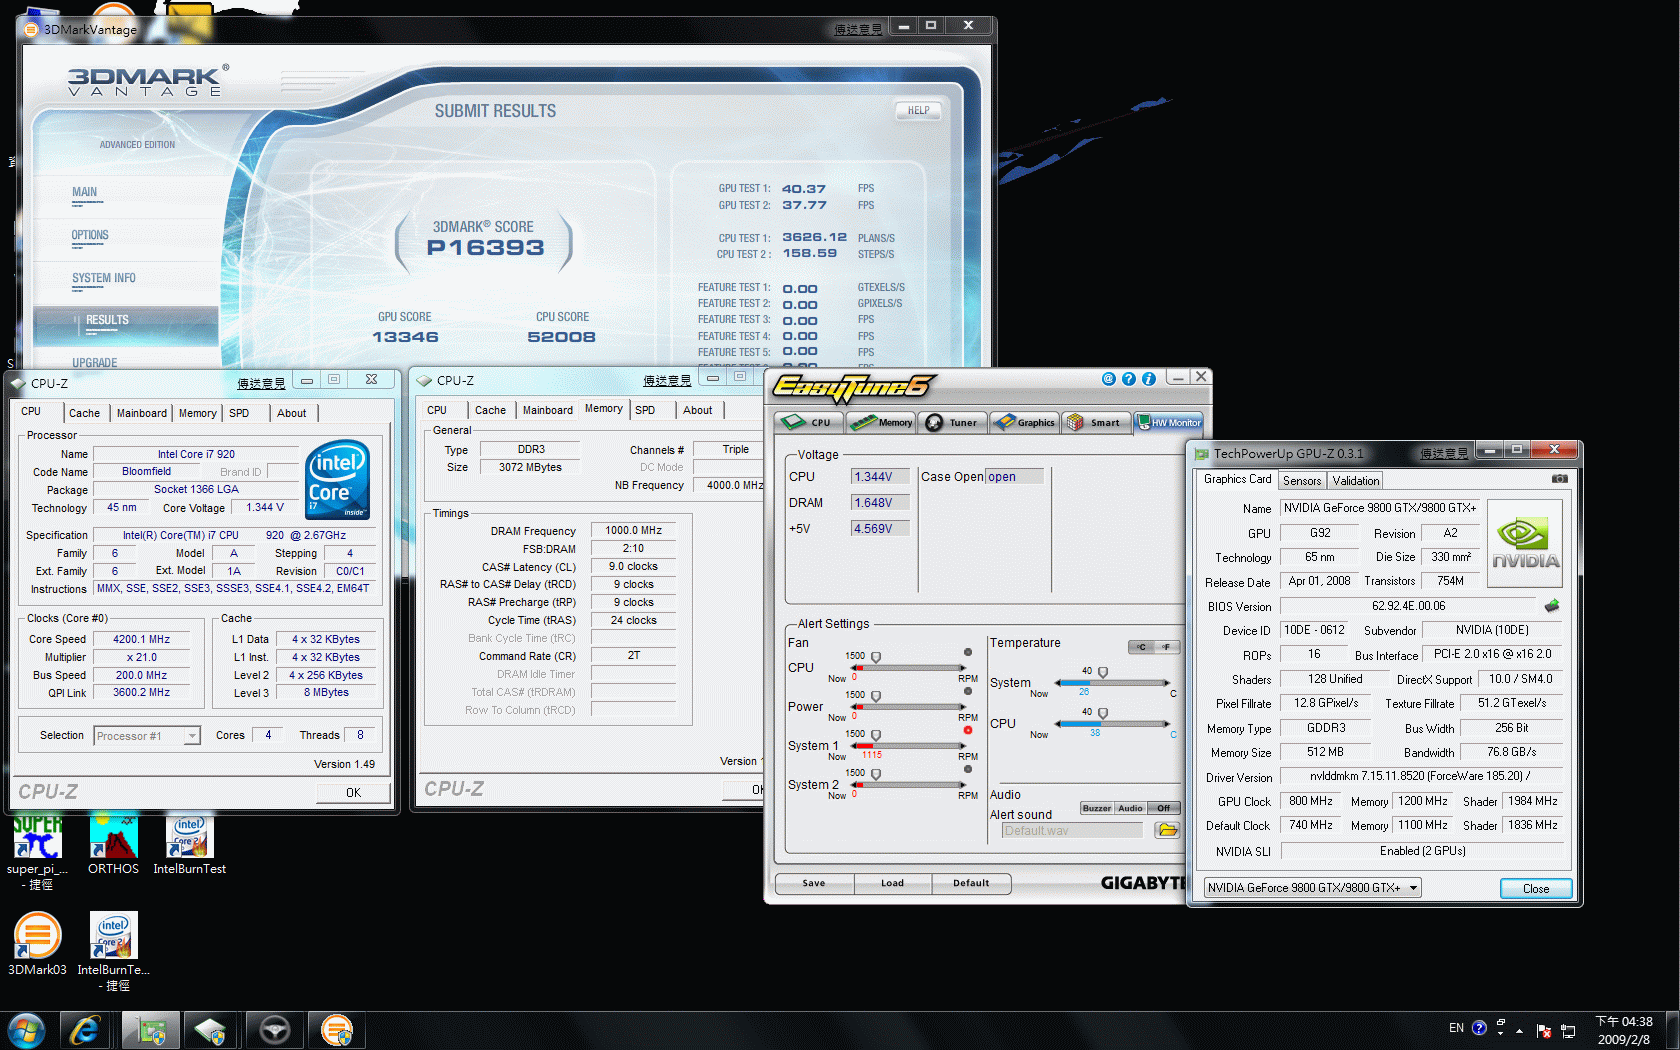Image resolution: width=1680 pixels, height=1050 pixels.
Task: Click GPU-Z title bar icon
Action: click(x=1201, y=453)
